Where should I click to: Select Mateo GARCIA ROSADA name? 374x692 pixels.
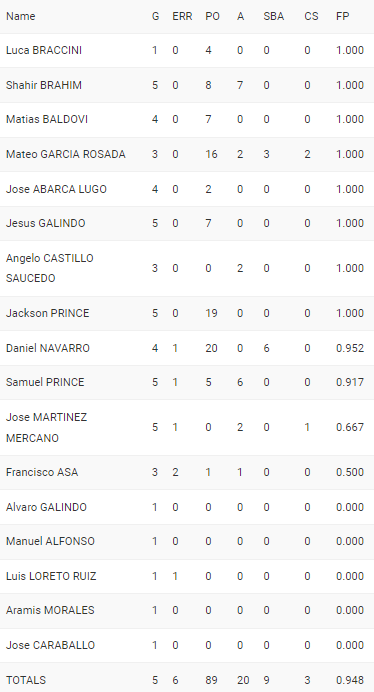66,154
